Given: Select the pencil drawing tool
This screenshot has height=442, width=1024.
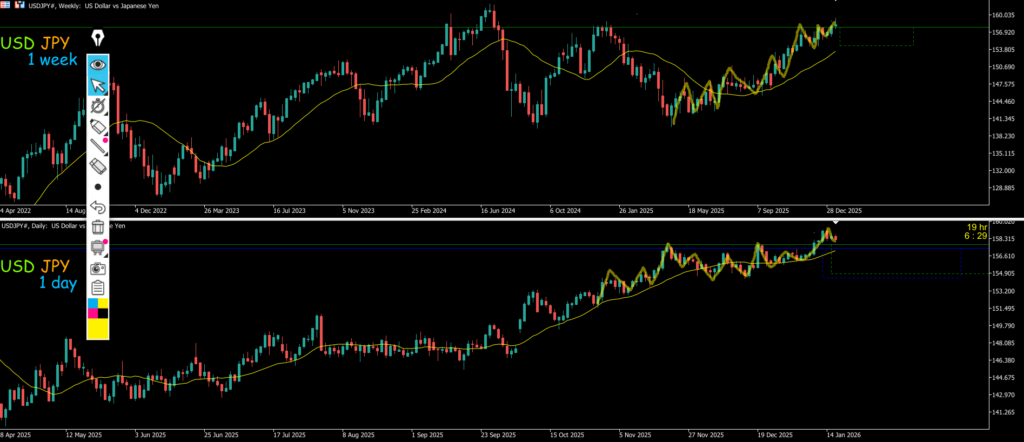Looking at the screenshot, I should pos(98,126).
